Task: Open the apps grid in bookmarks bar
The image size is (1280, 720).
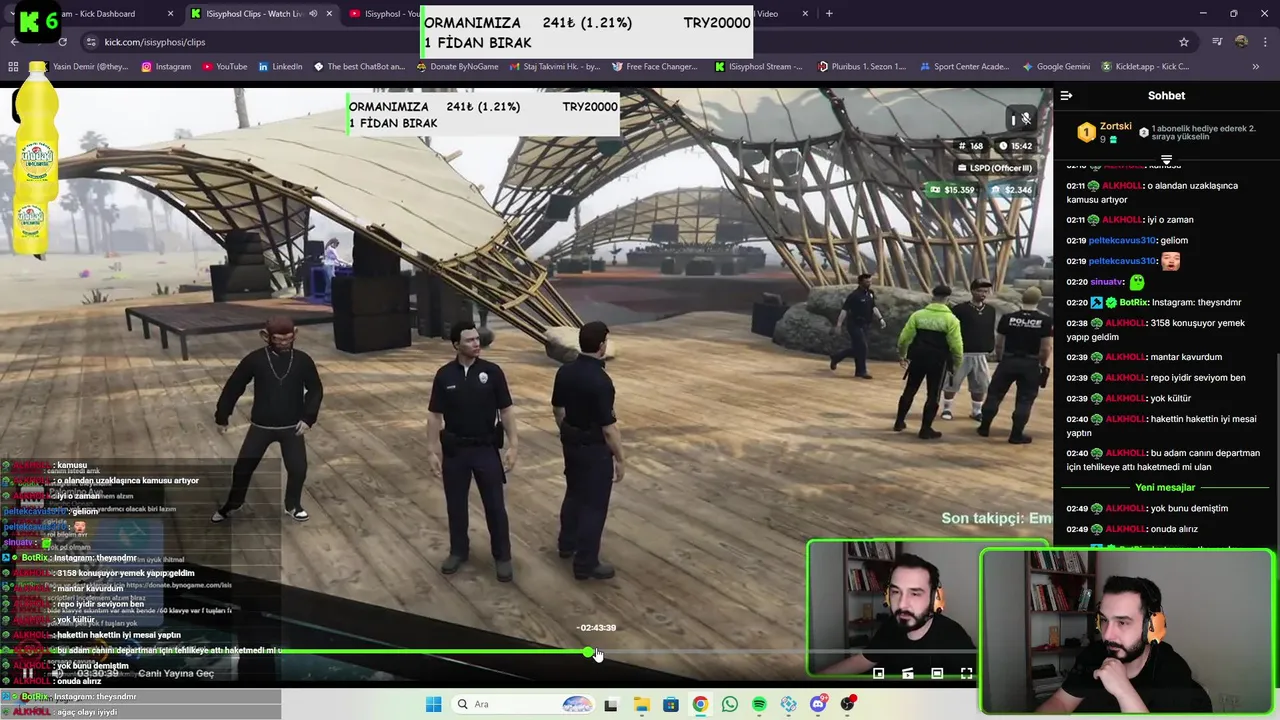Action: (13, 67)
